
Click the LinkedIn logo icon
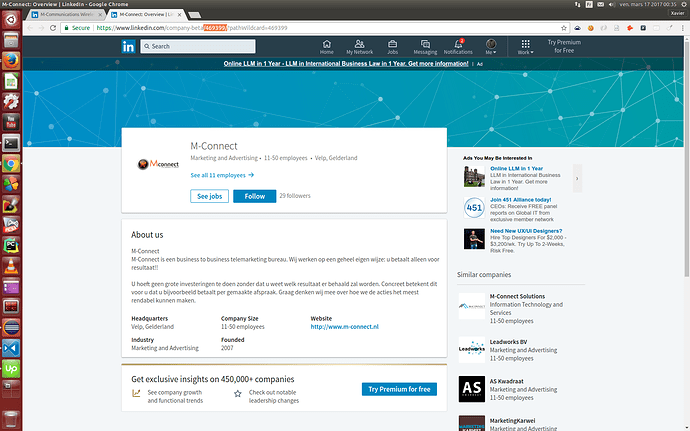(128, 46)
